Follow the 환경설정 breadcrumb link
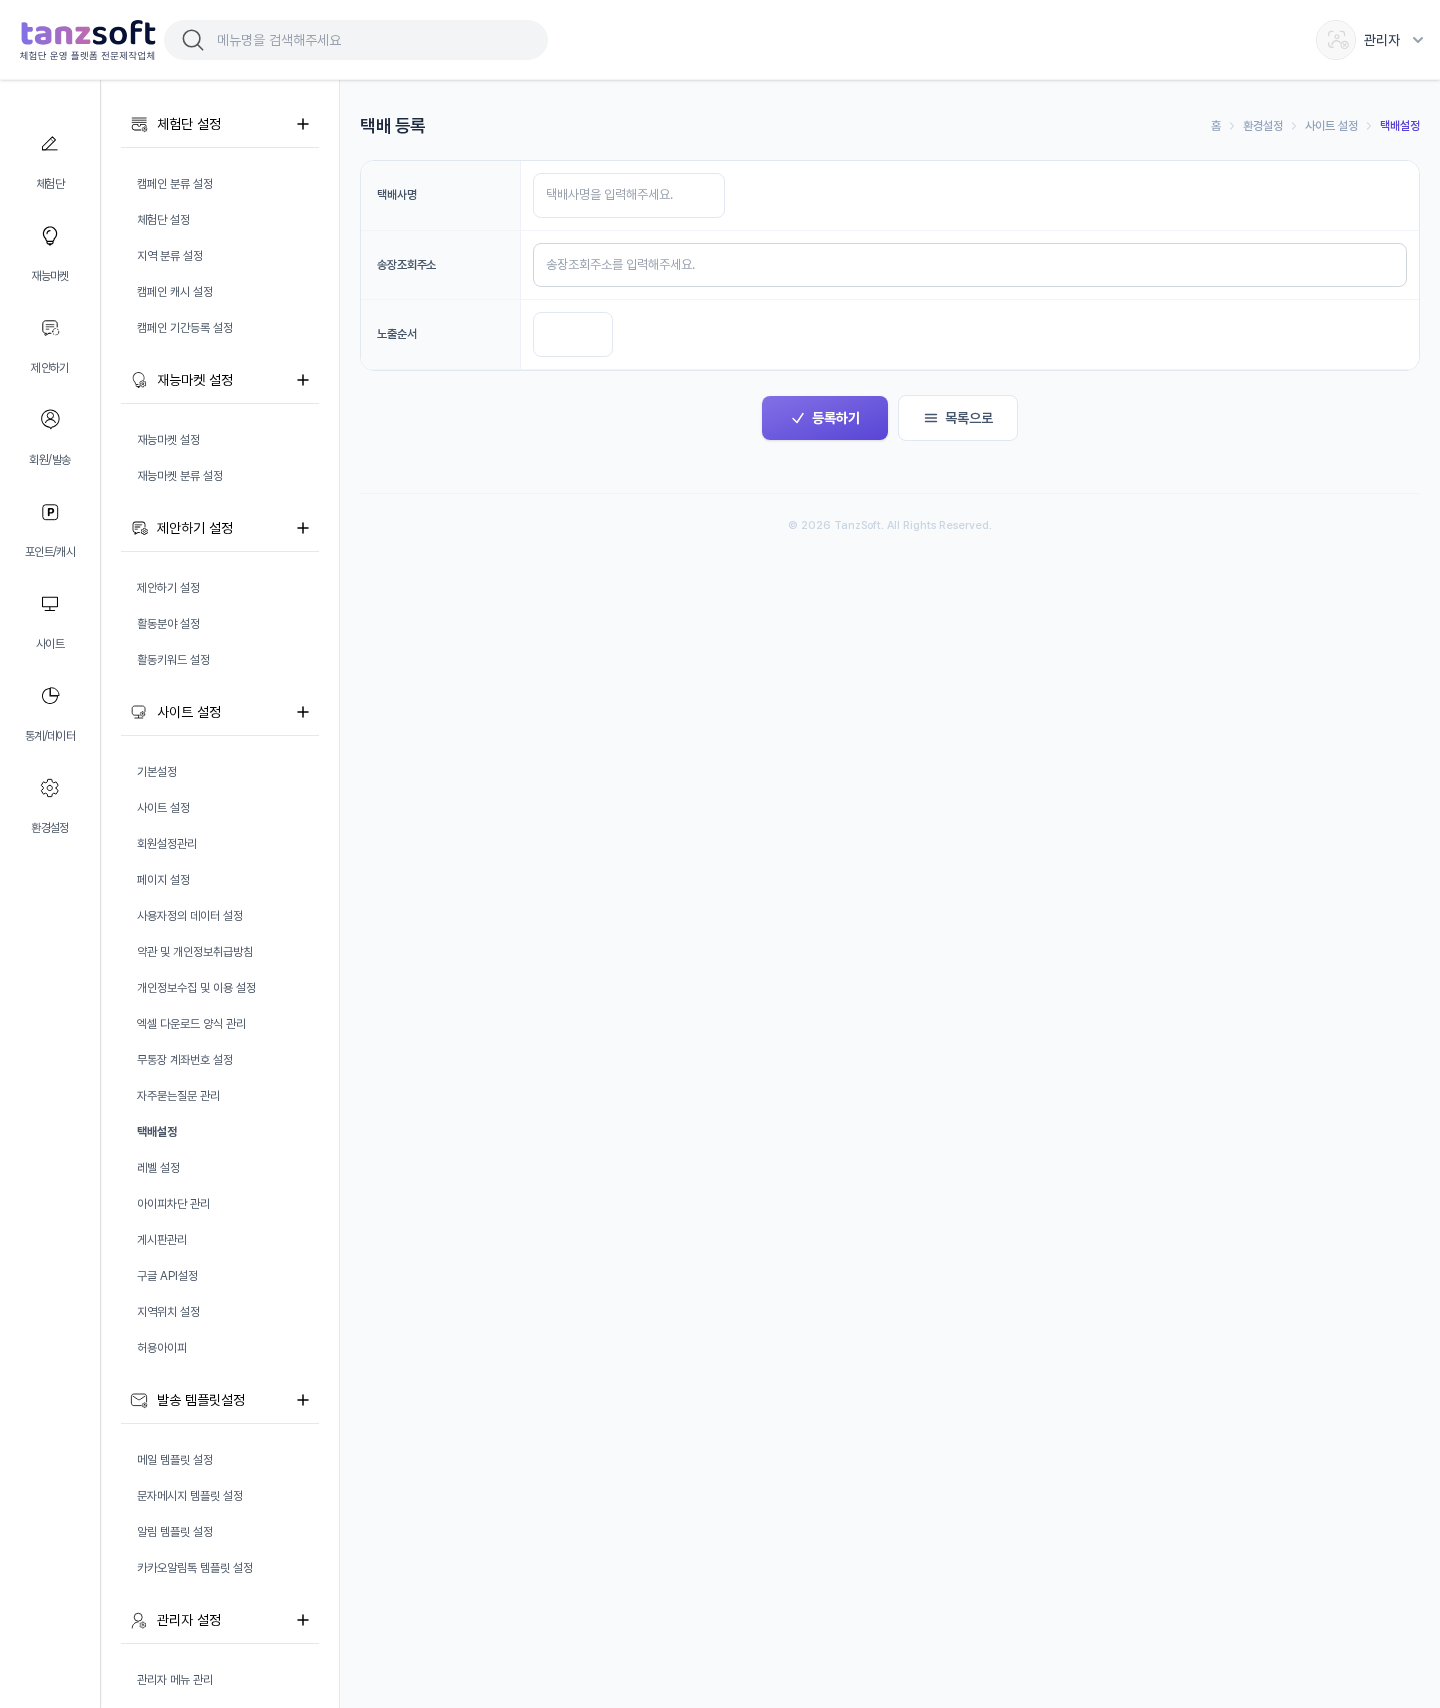 coord(1263,126)
